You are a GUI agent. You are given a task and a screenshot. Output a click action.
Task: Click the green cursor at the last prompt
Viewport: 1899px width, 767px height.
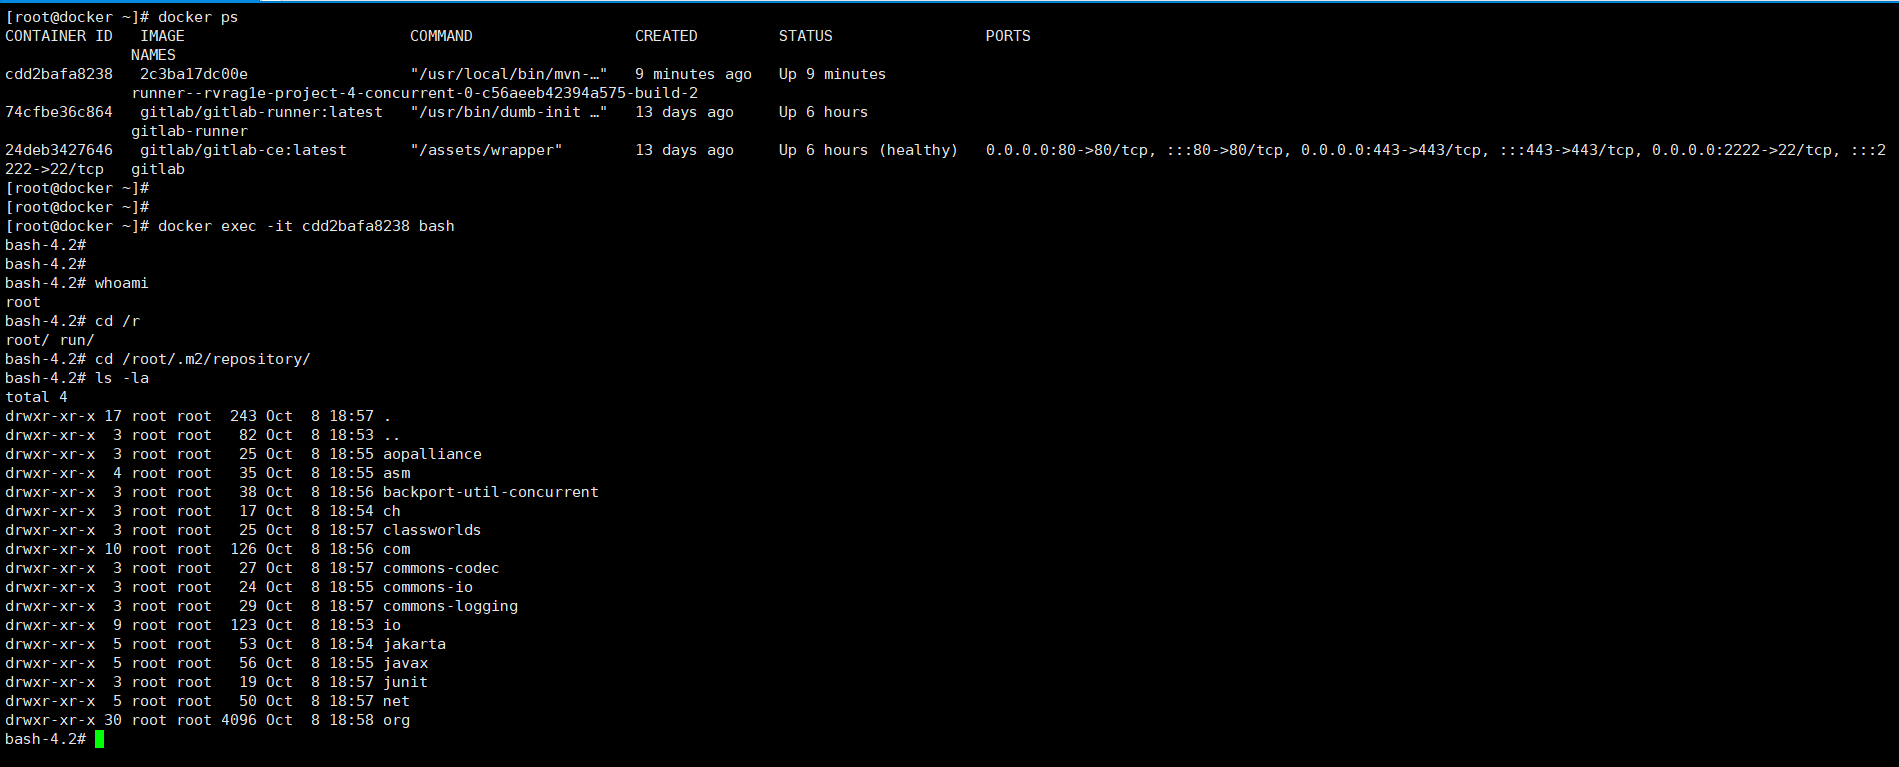(100, 739)
